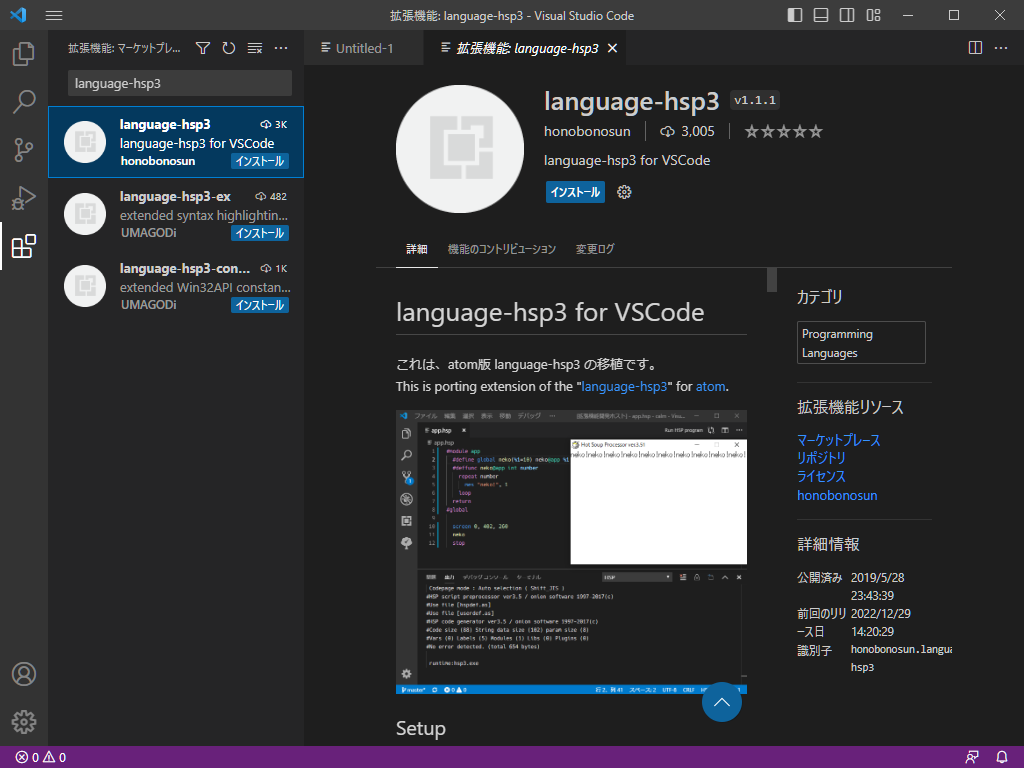Open the Accounts icon in the activity bar
The height and width of the screenshot is (768, 1024).
point(23,674)
